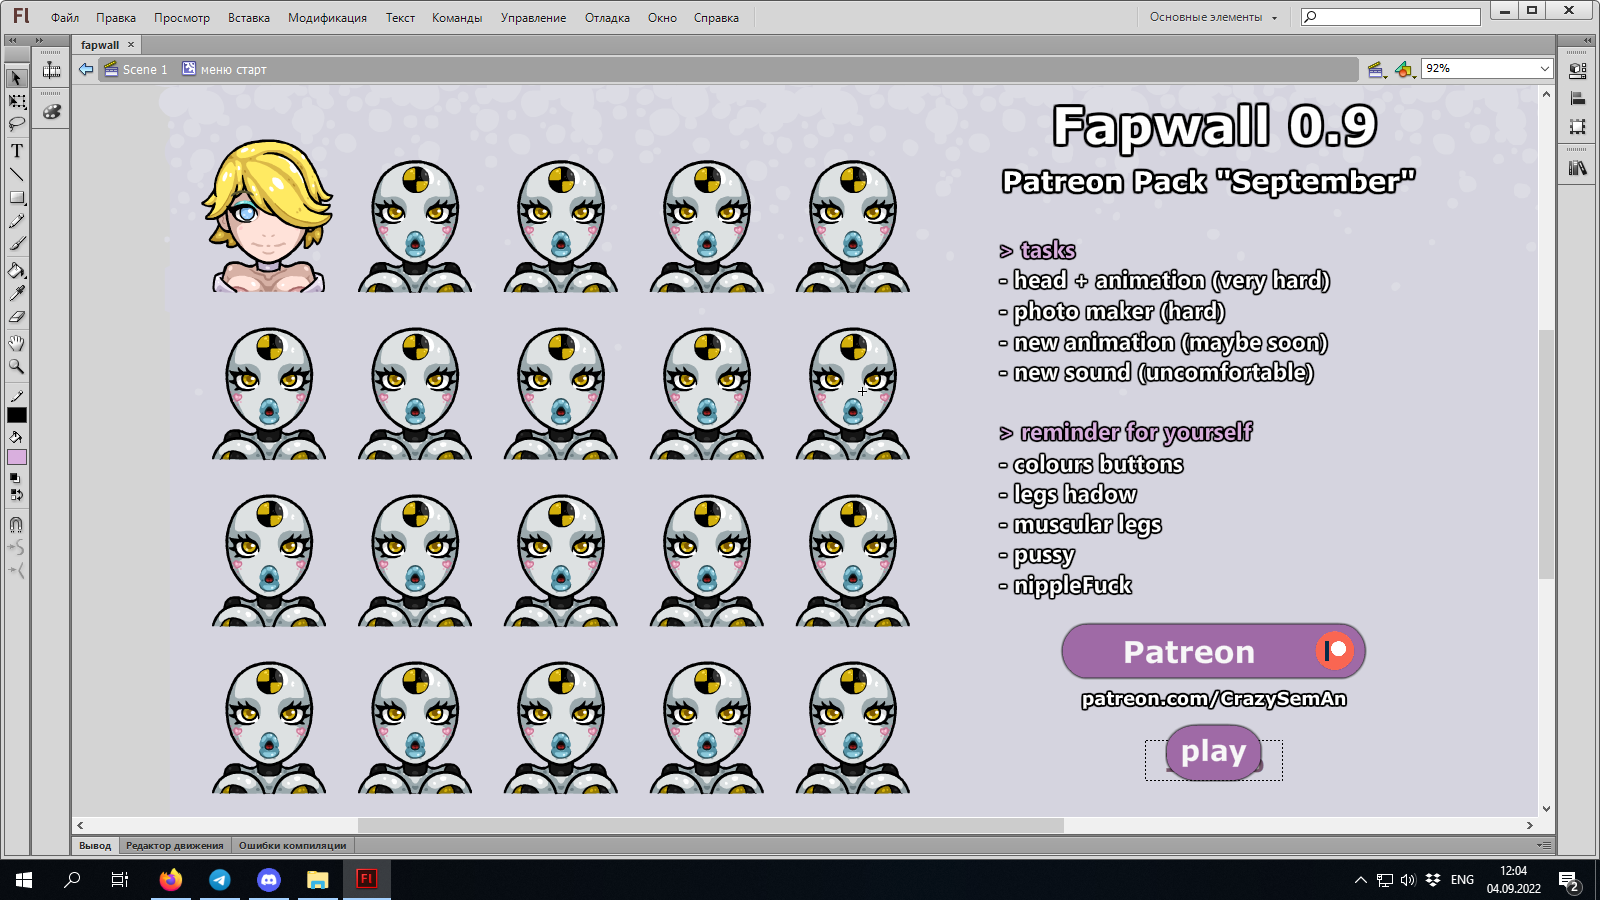Open the Properties panel icon
The width and height of the screenshot is (1600, 900).
(1578, 71)
